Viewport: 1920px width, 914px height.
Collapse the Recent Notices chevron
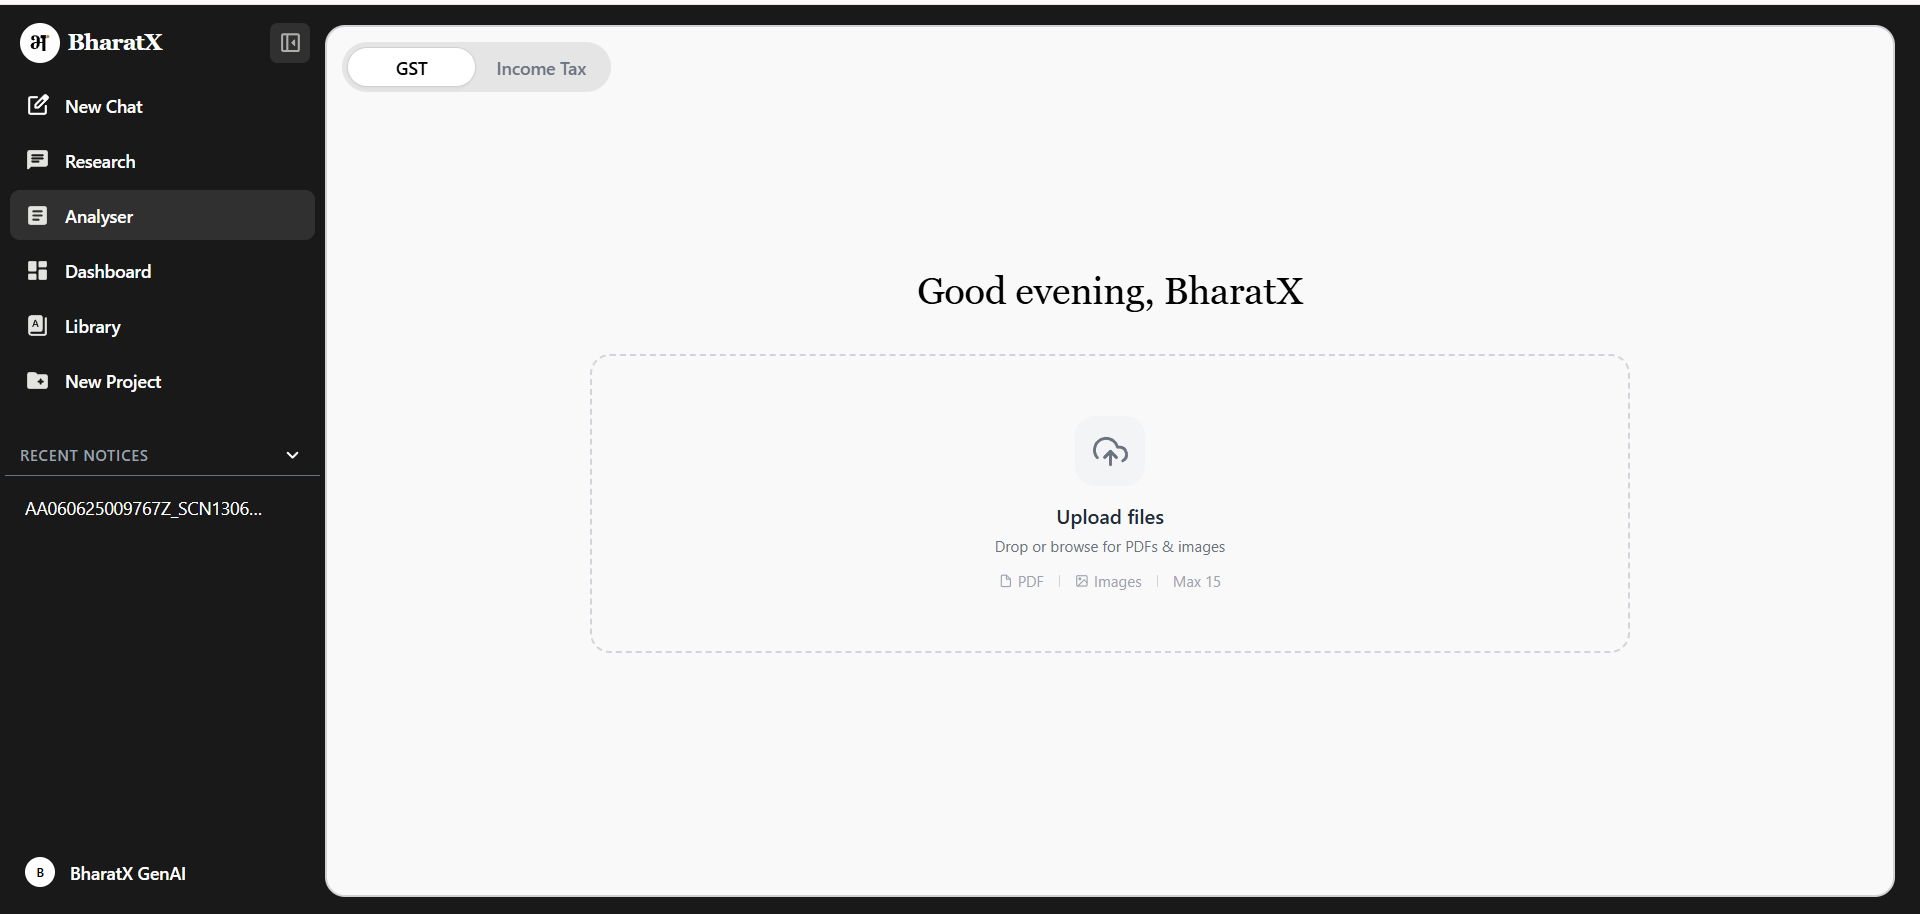(x=292, y=455)
